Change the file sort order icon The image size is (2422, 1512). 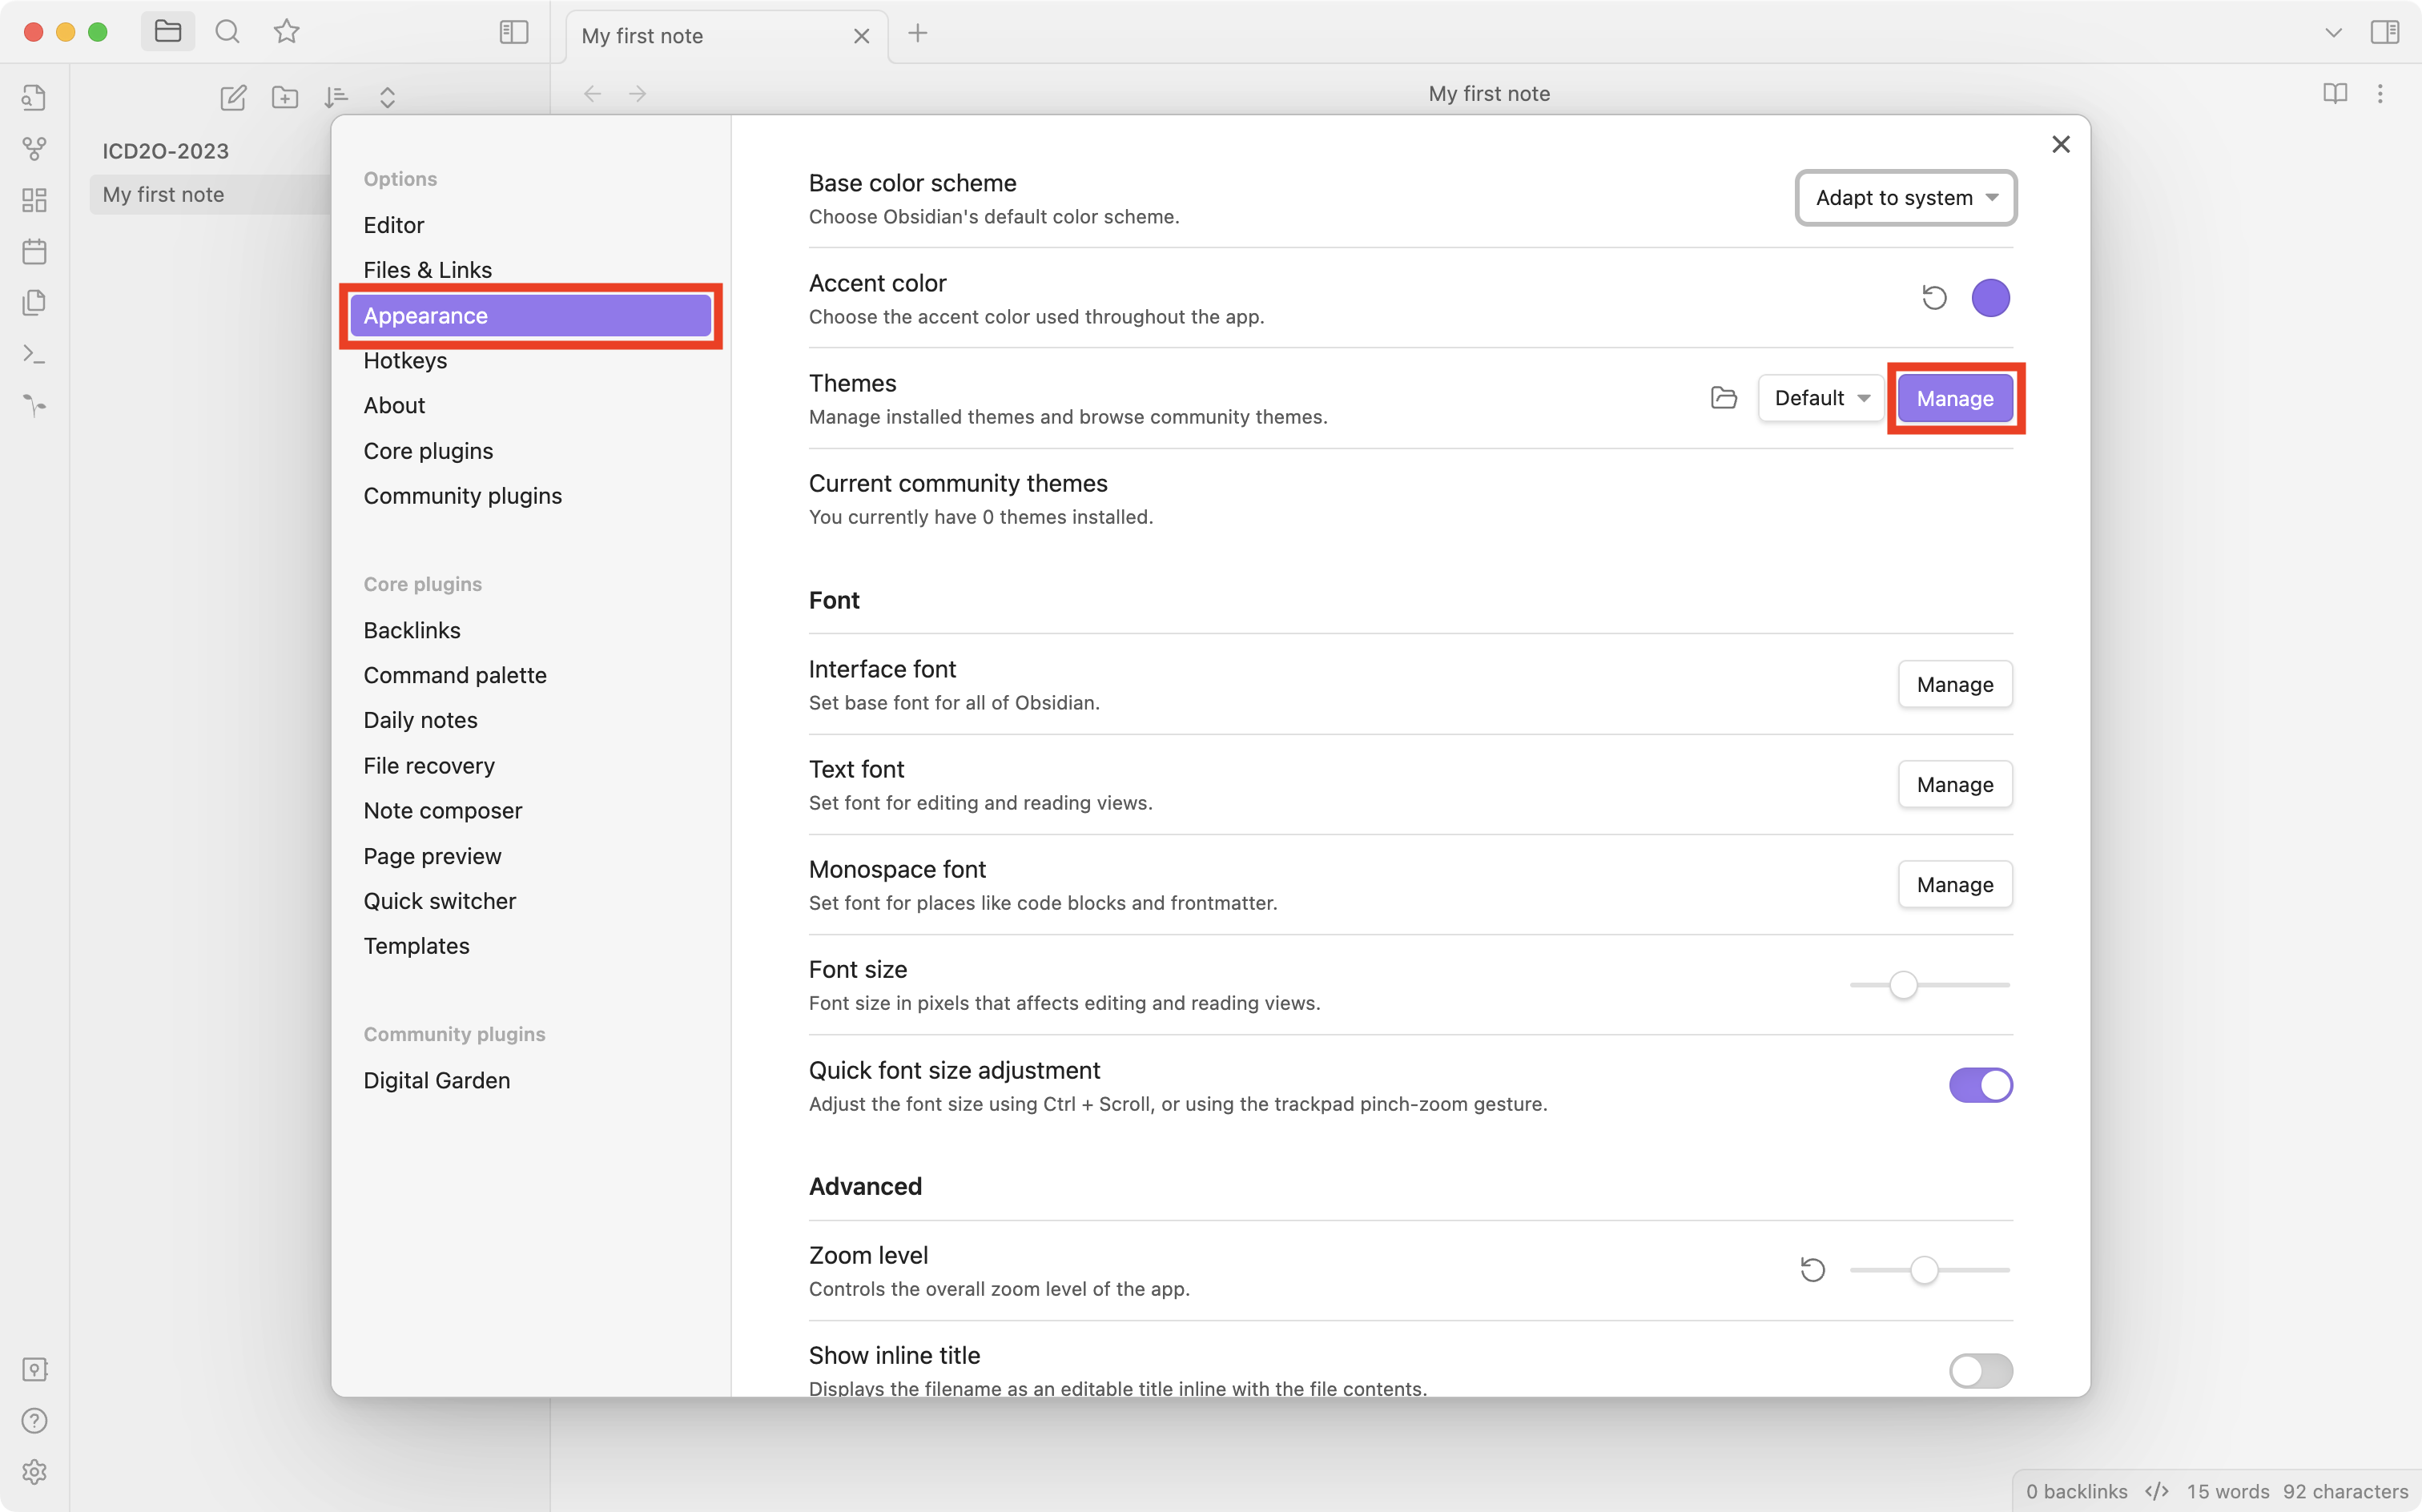(336, 97)
